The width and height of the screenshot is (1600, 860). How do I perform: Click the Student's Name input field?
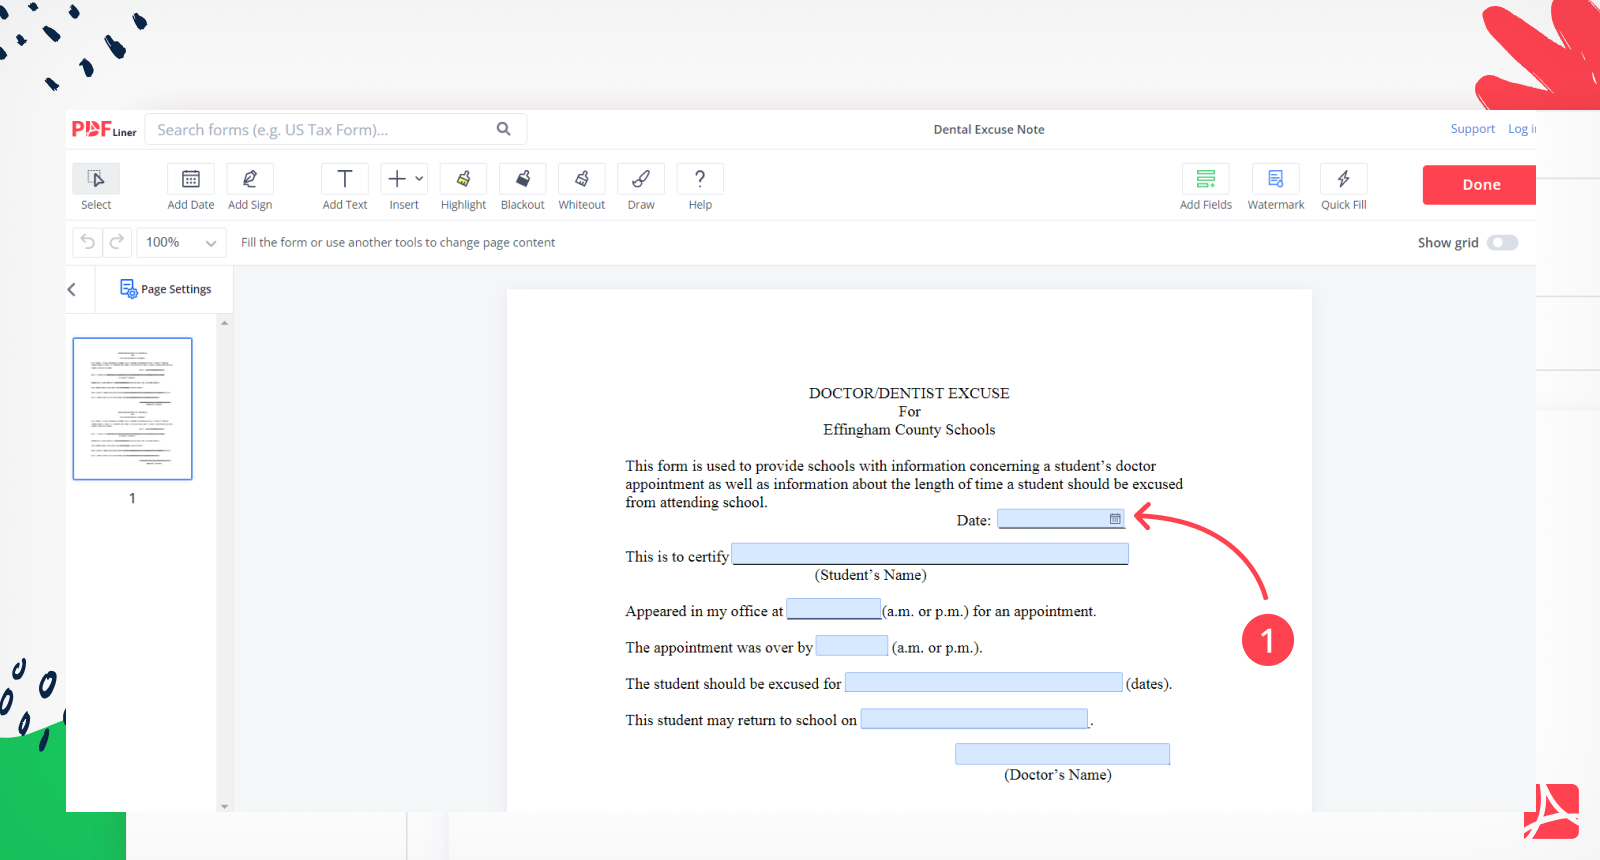[930, 554]
